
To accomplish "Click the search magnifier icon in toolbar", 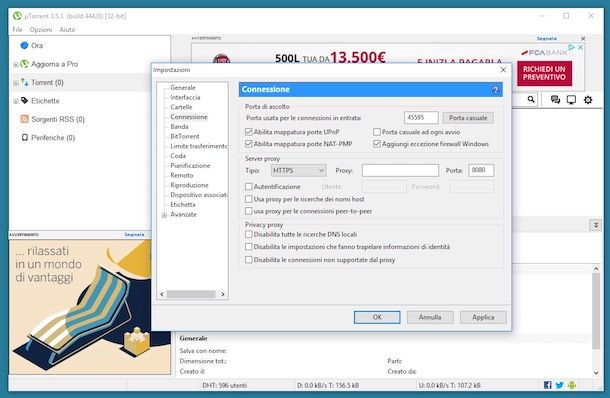I will pyautogui.click(x=531, y=100).
